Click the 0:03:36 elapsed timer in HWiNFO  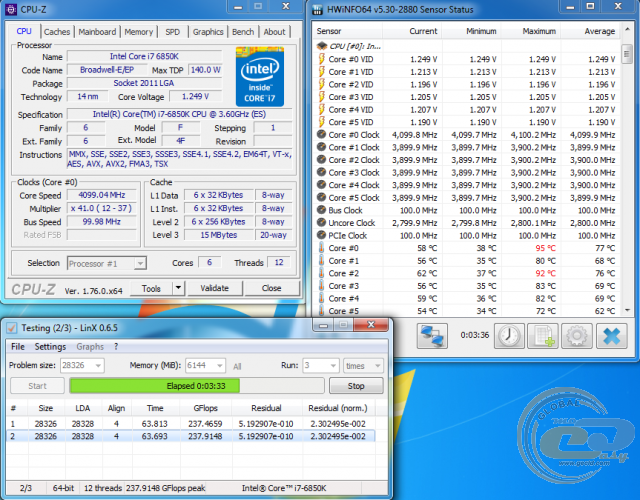click(x=474, y=335)
